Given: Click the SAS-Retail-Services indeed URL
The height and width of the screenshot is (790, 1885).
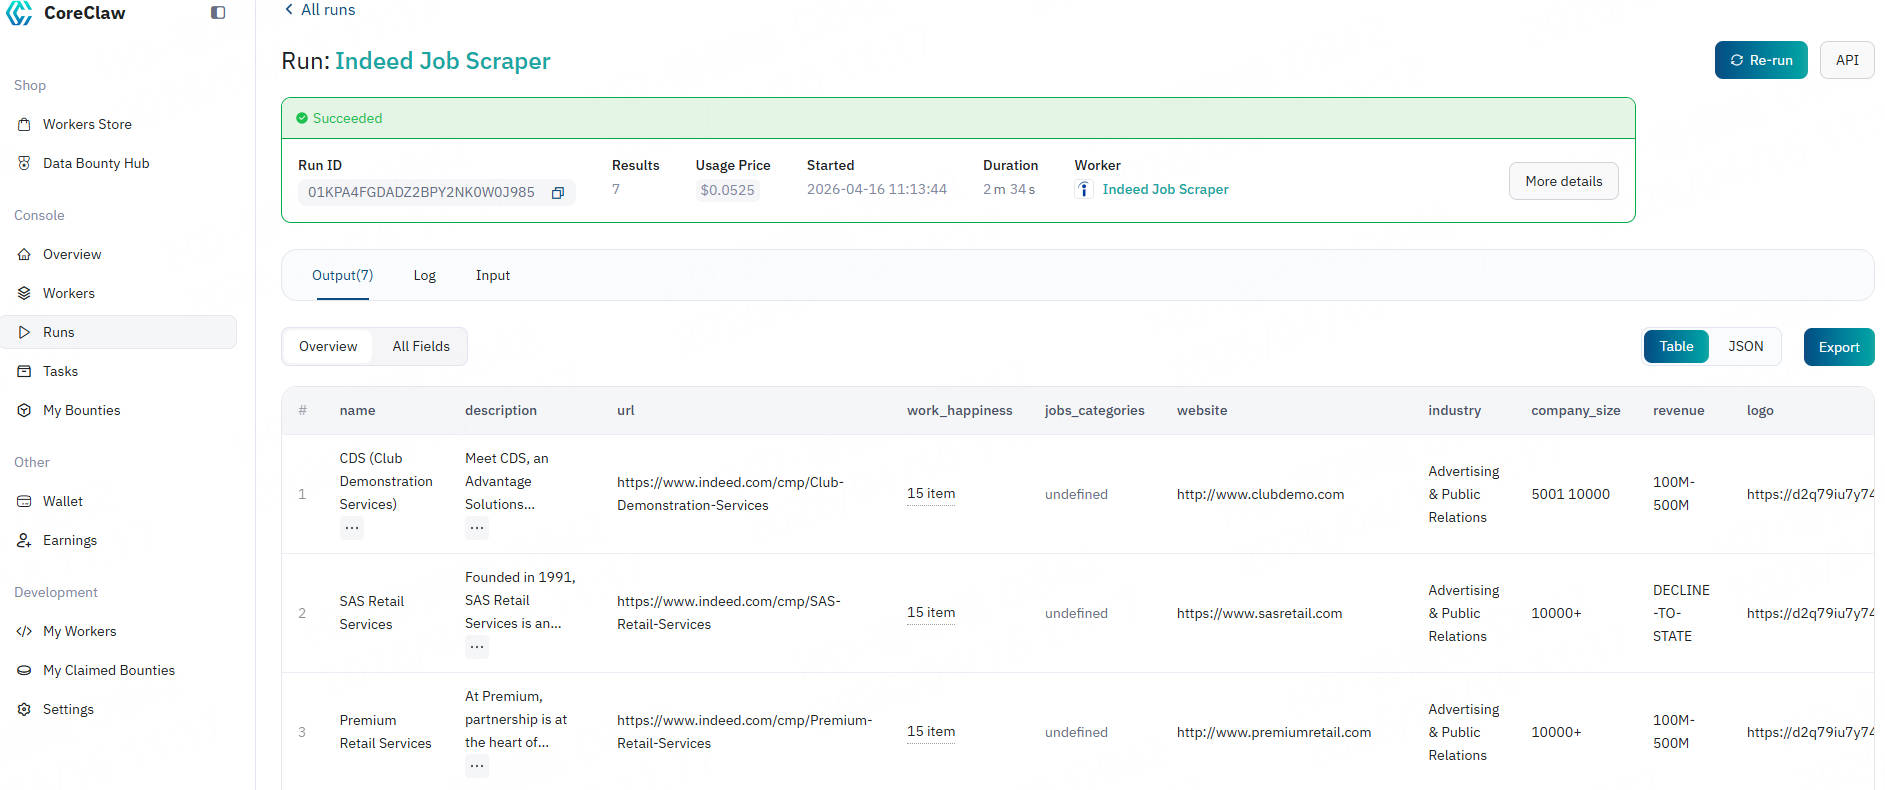Looking at the screenshot, I should click(x=728, y=613).
